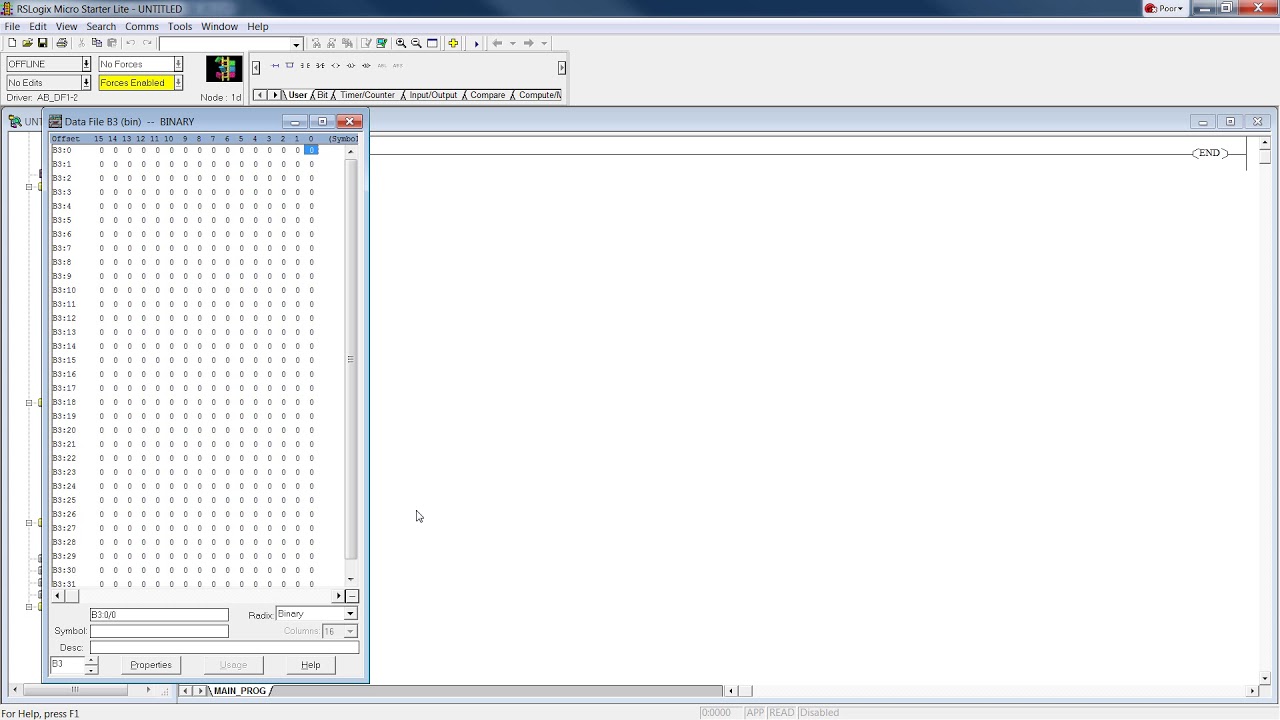Click the B3:15 row label
Image resolution: width=1280 pixels, height=720 pixels.
click(x=64, y=360)
